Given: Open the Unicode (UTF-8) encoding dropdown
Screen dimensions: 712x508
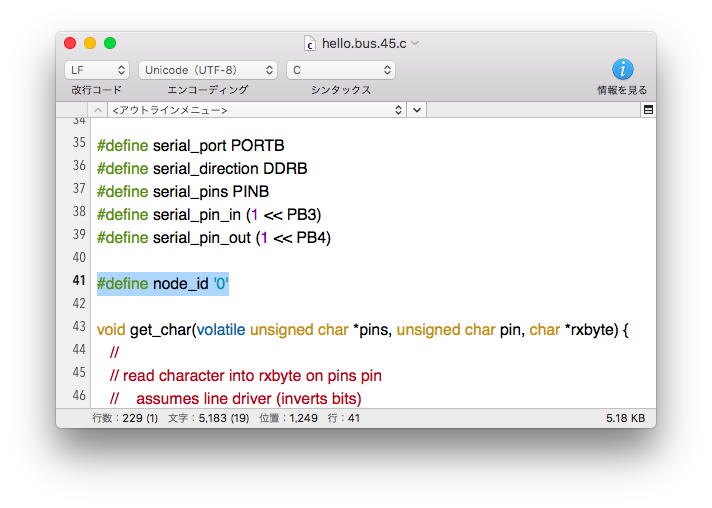Looking at the screenshot, I should (x=208, y=70).
